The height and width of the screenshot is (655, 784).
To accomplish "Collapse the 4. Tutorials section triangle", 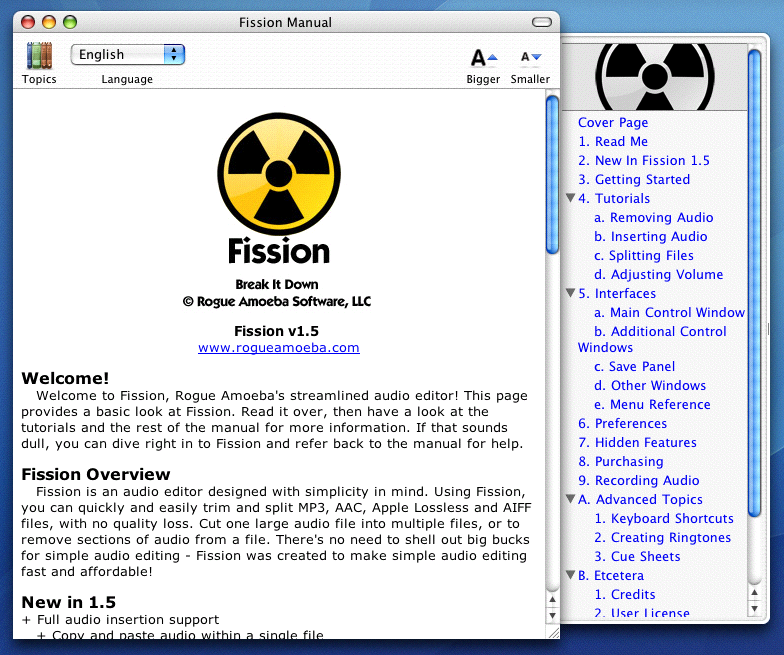I will [x=570, y=198].
